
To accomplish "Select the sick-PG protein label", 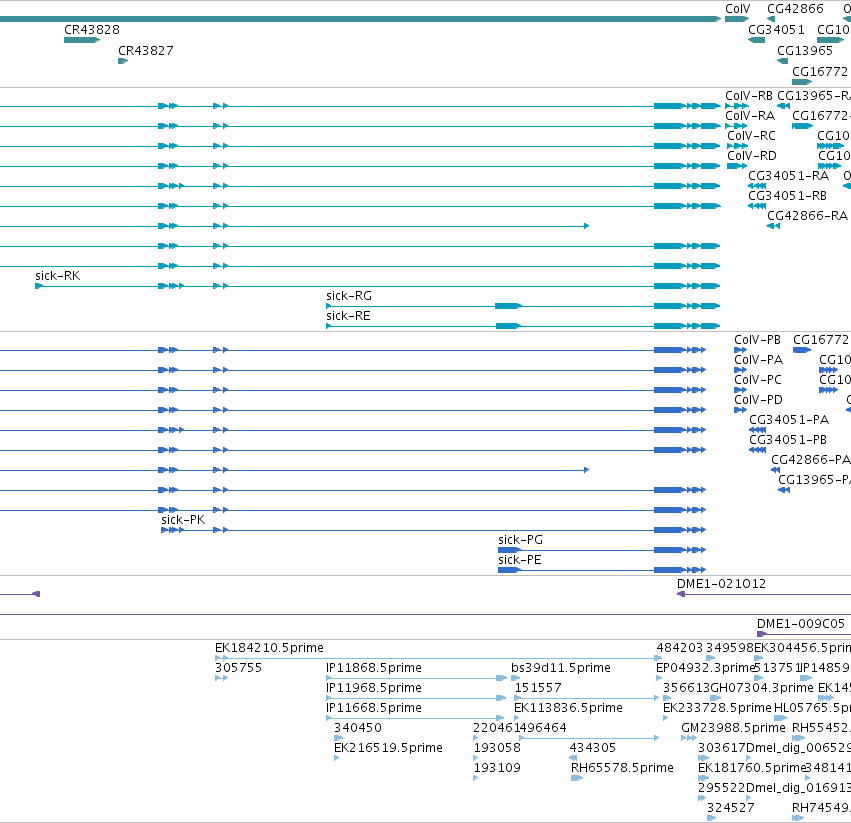I will pyautogui.click(x=520, y=541).
